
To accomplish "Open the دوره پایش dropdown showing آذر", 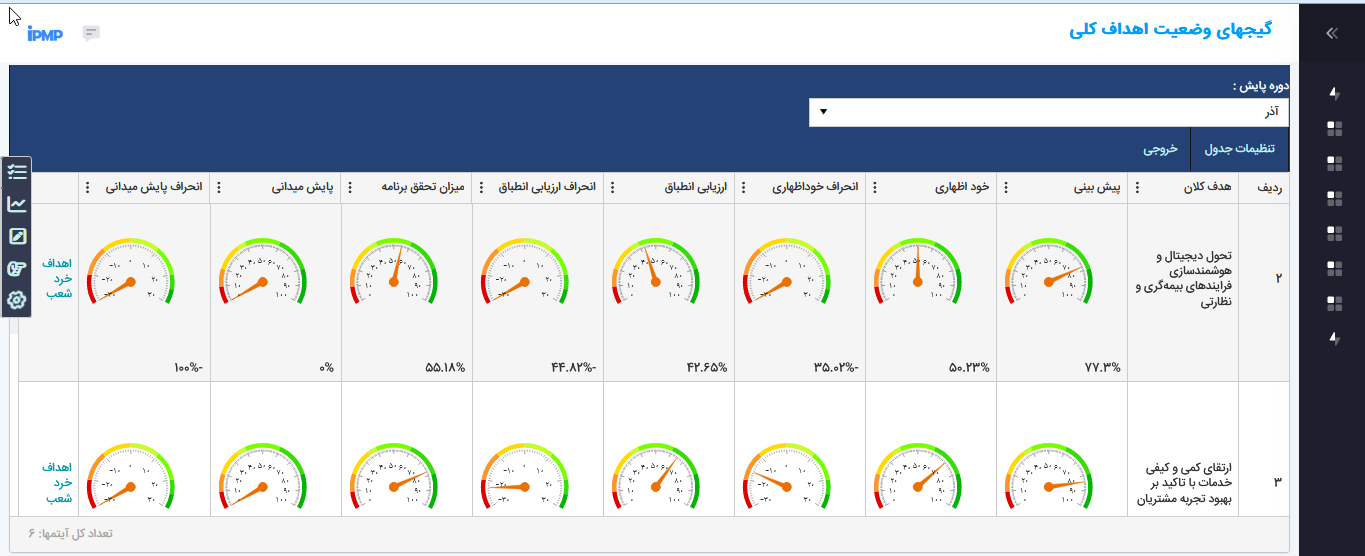I will tap(1048, 112).
